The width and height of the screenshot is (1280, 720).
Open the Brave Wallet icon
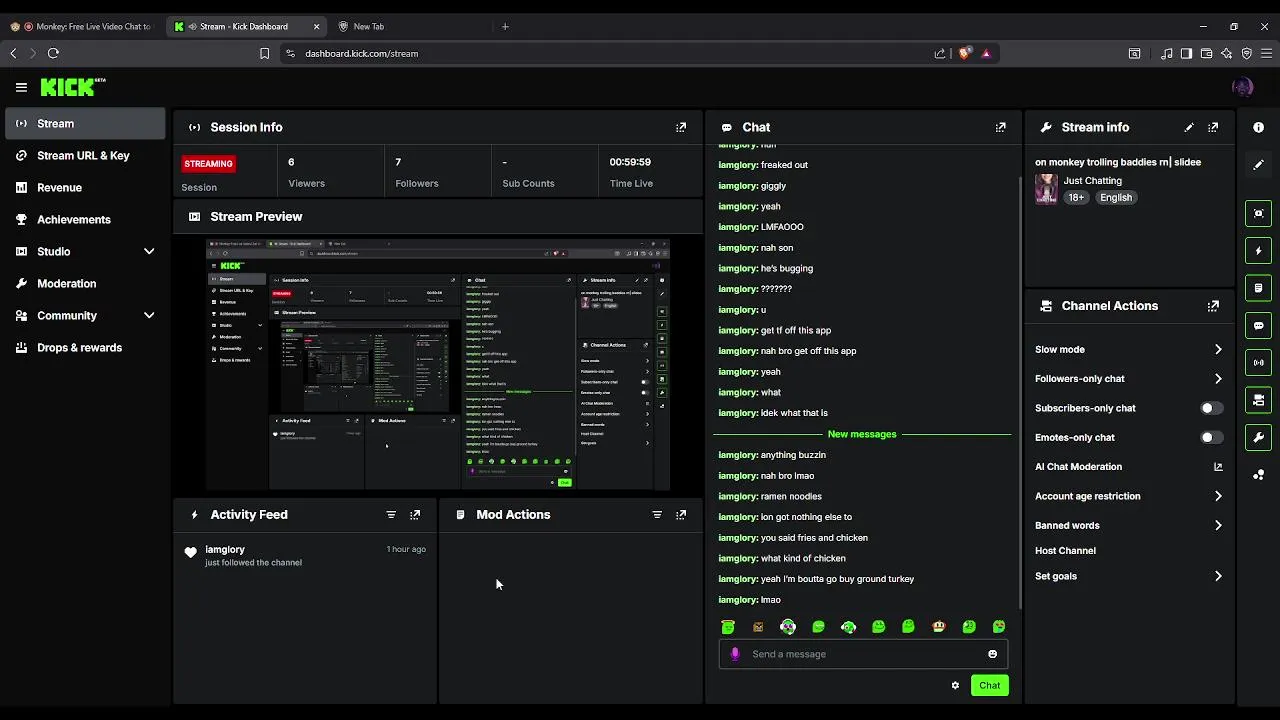click(x=1206, y=53)
